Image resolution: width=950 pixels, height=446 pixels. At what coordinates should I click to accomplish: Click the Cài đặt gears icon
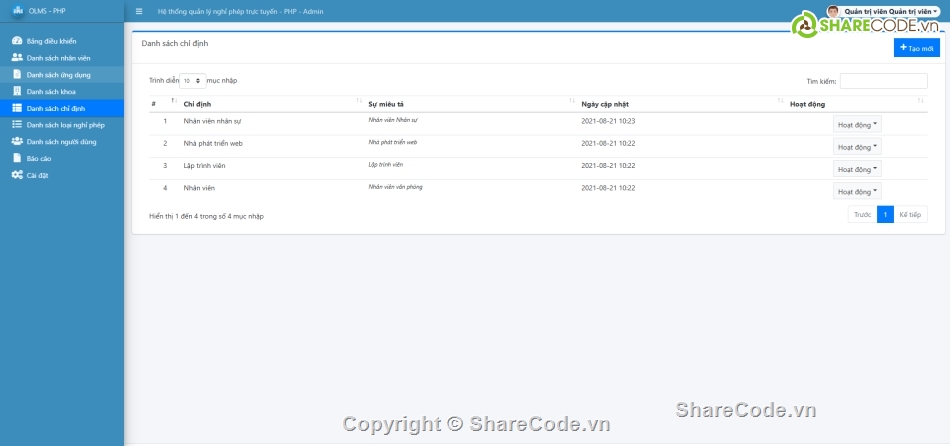[17, 175]
